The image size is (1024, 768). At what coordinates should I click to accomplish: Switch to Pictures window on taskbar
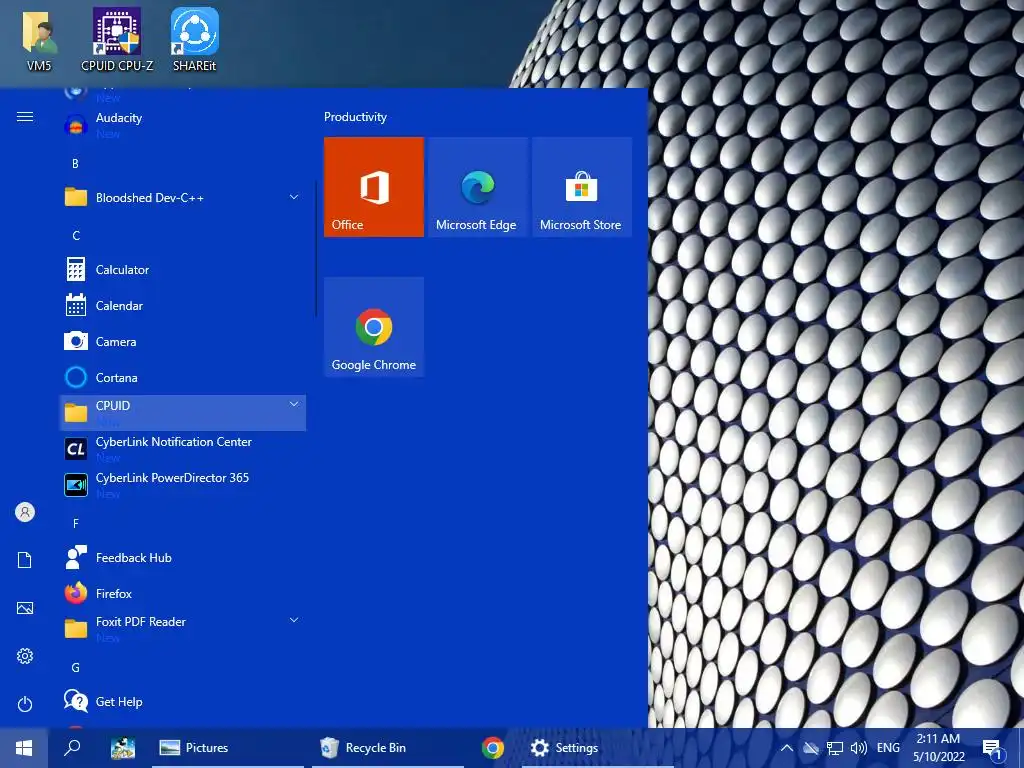coord(228,748)
